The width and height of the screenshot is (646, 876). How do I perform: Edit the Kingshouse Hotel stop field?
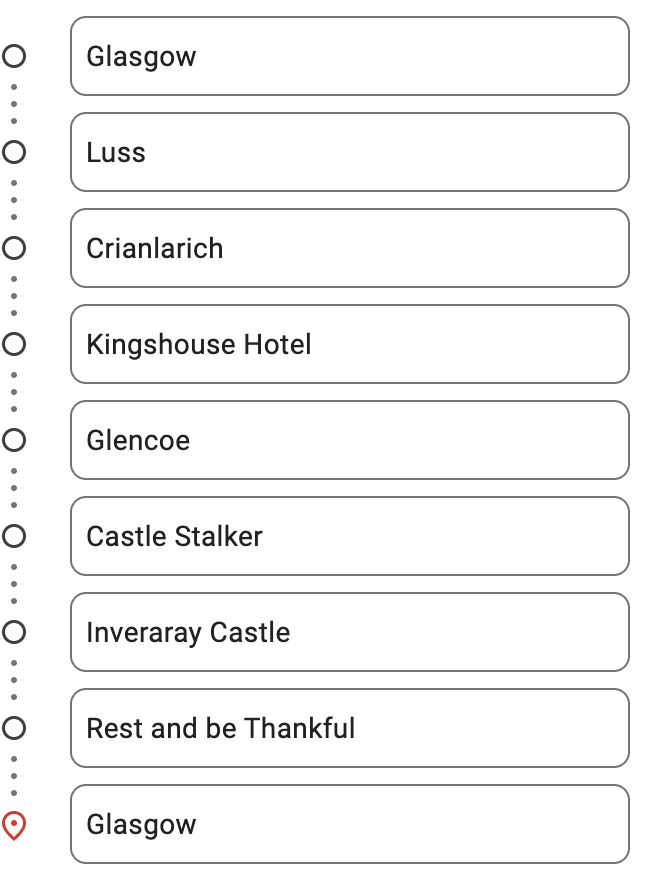pyautogui.click(x=350, y=344)
